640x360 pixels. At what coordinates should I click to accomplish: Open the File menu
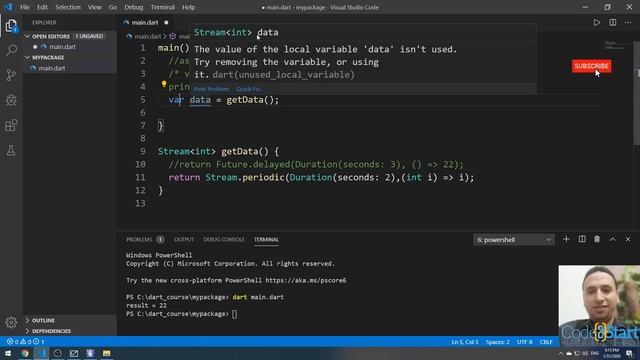pyautogui.click(x=25, y=7)
